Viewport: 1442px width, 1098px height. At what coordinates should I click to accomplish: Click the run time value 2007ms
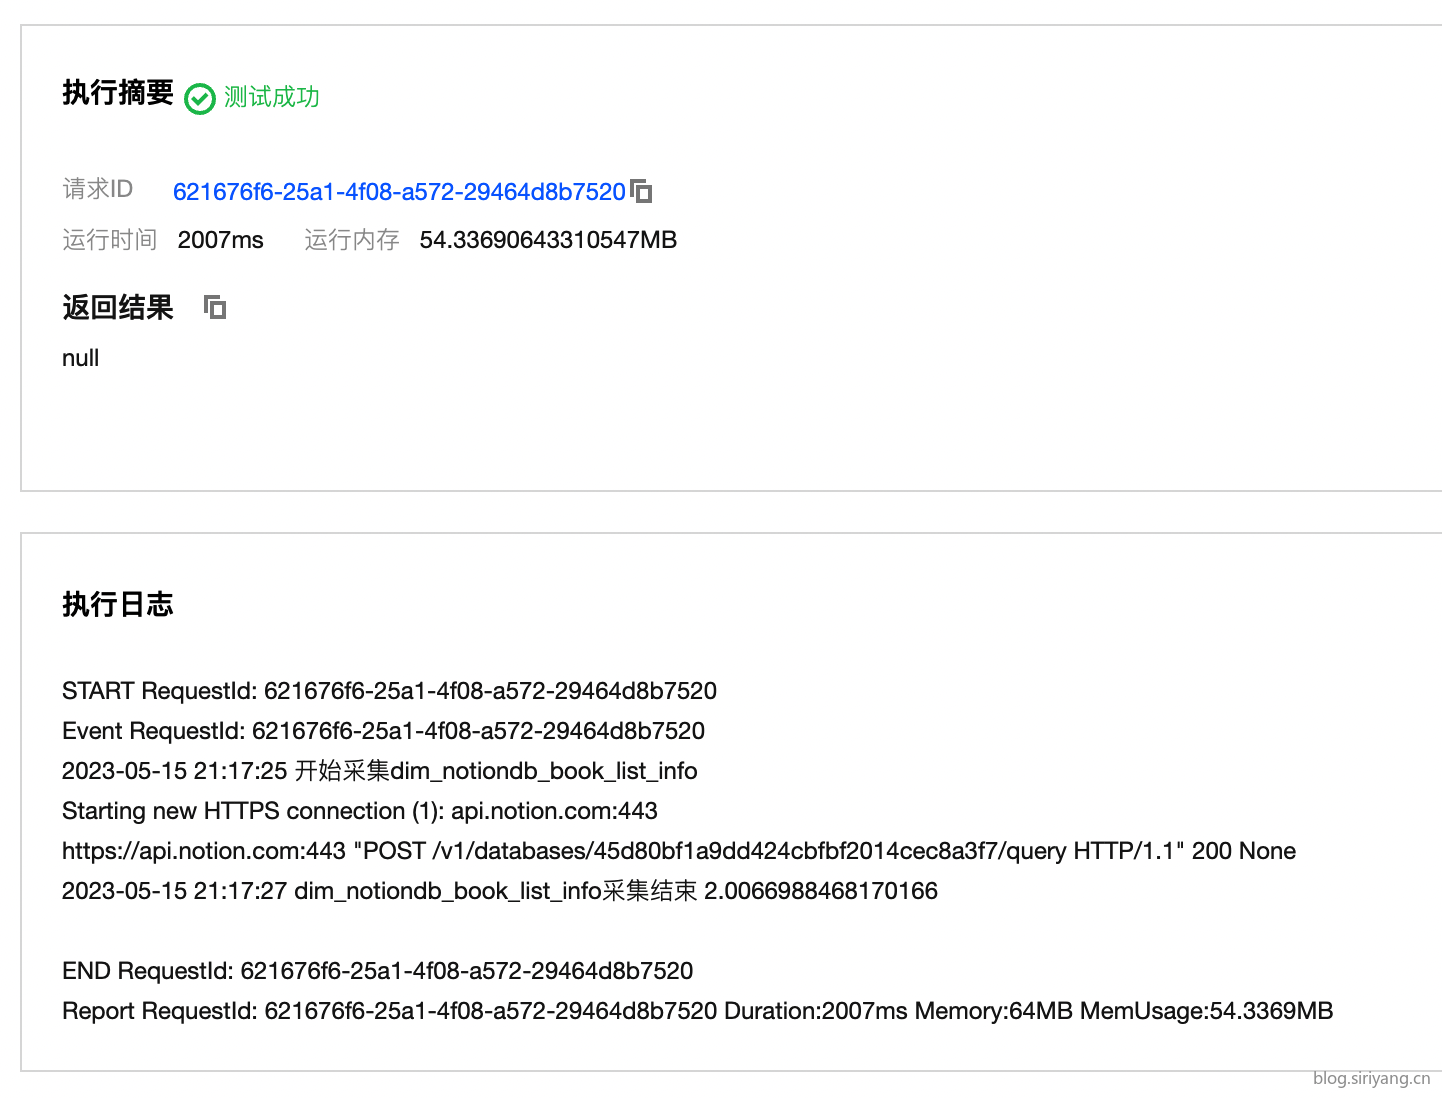click(x=221, y=240)
